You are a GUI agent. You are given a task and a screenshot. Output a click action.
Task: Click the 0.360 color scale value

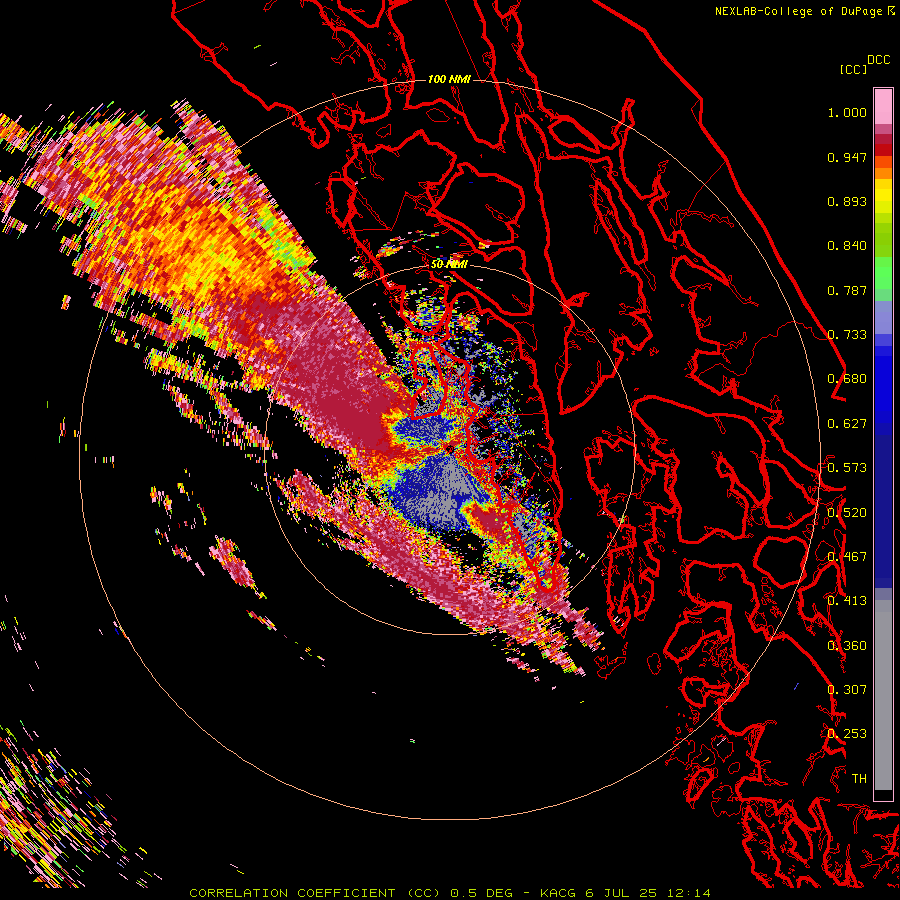pyautogui.click(x=847, y=646)
